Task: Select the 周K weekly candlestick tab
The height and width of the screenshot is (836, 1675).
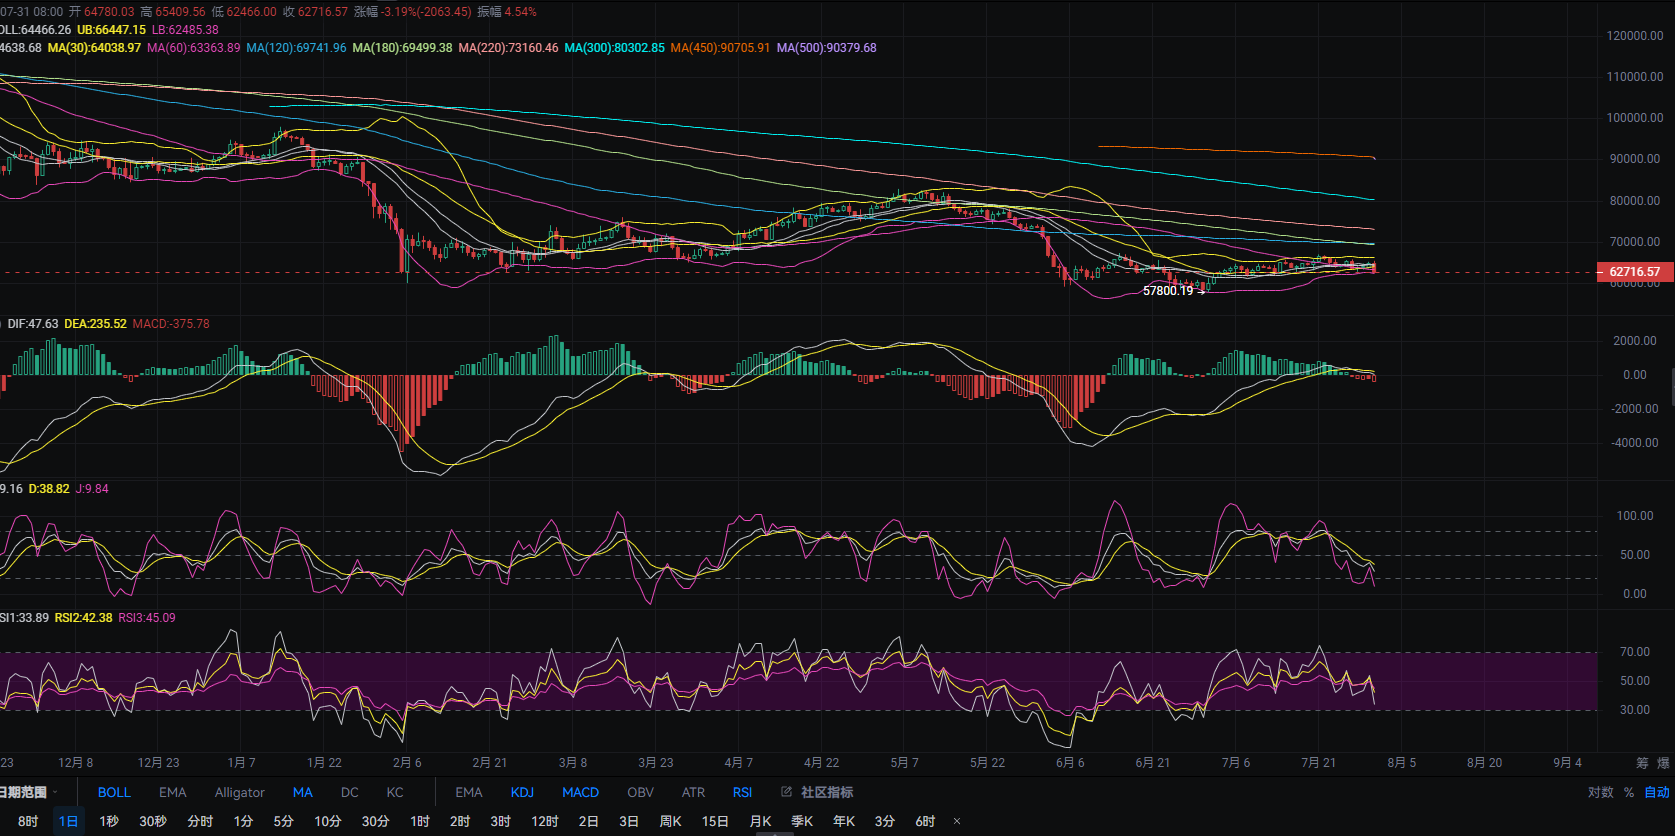Action: [x=670, y=821]
